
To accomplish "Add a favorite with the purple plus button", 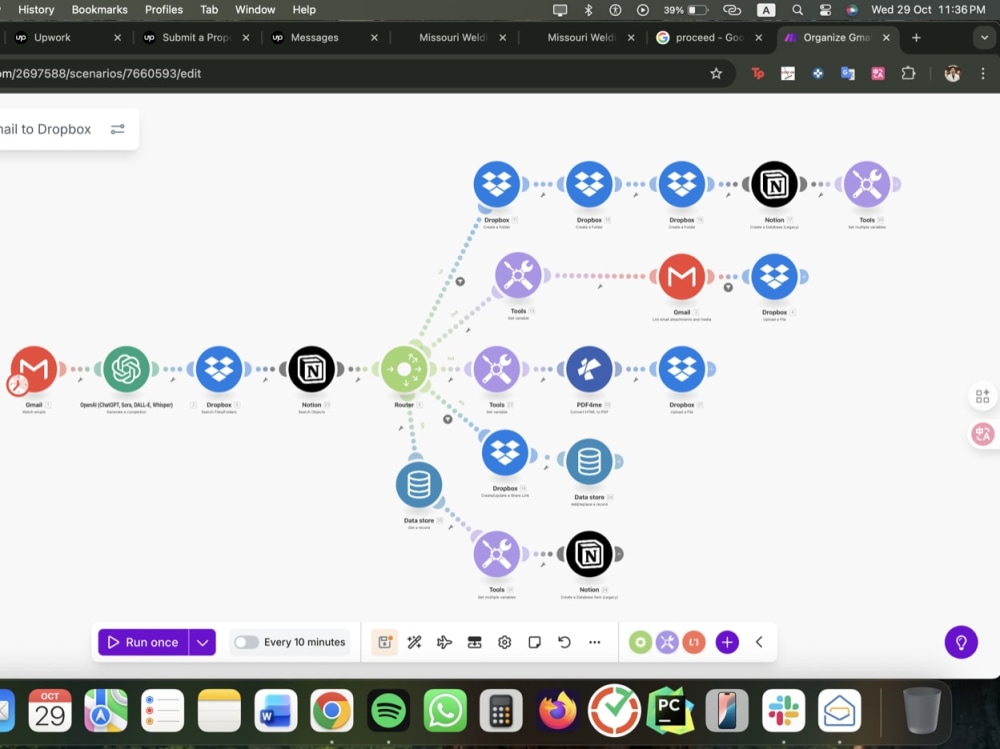I will pos(727,642).
